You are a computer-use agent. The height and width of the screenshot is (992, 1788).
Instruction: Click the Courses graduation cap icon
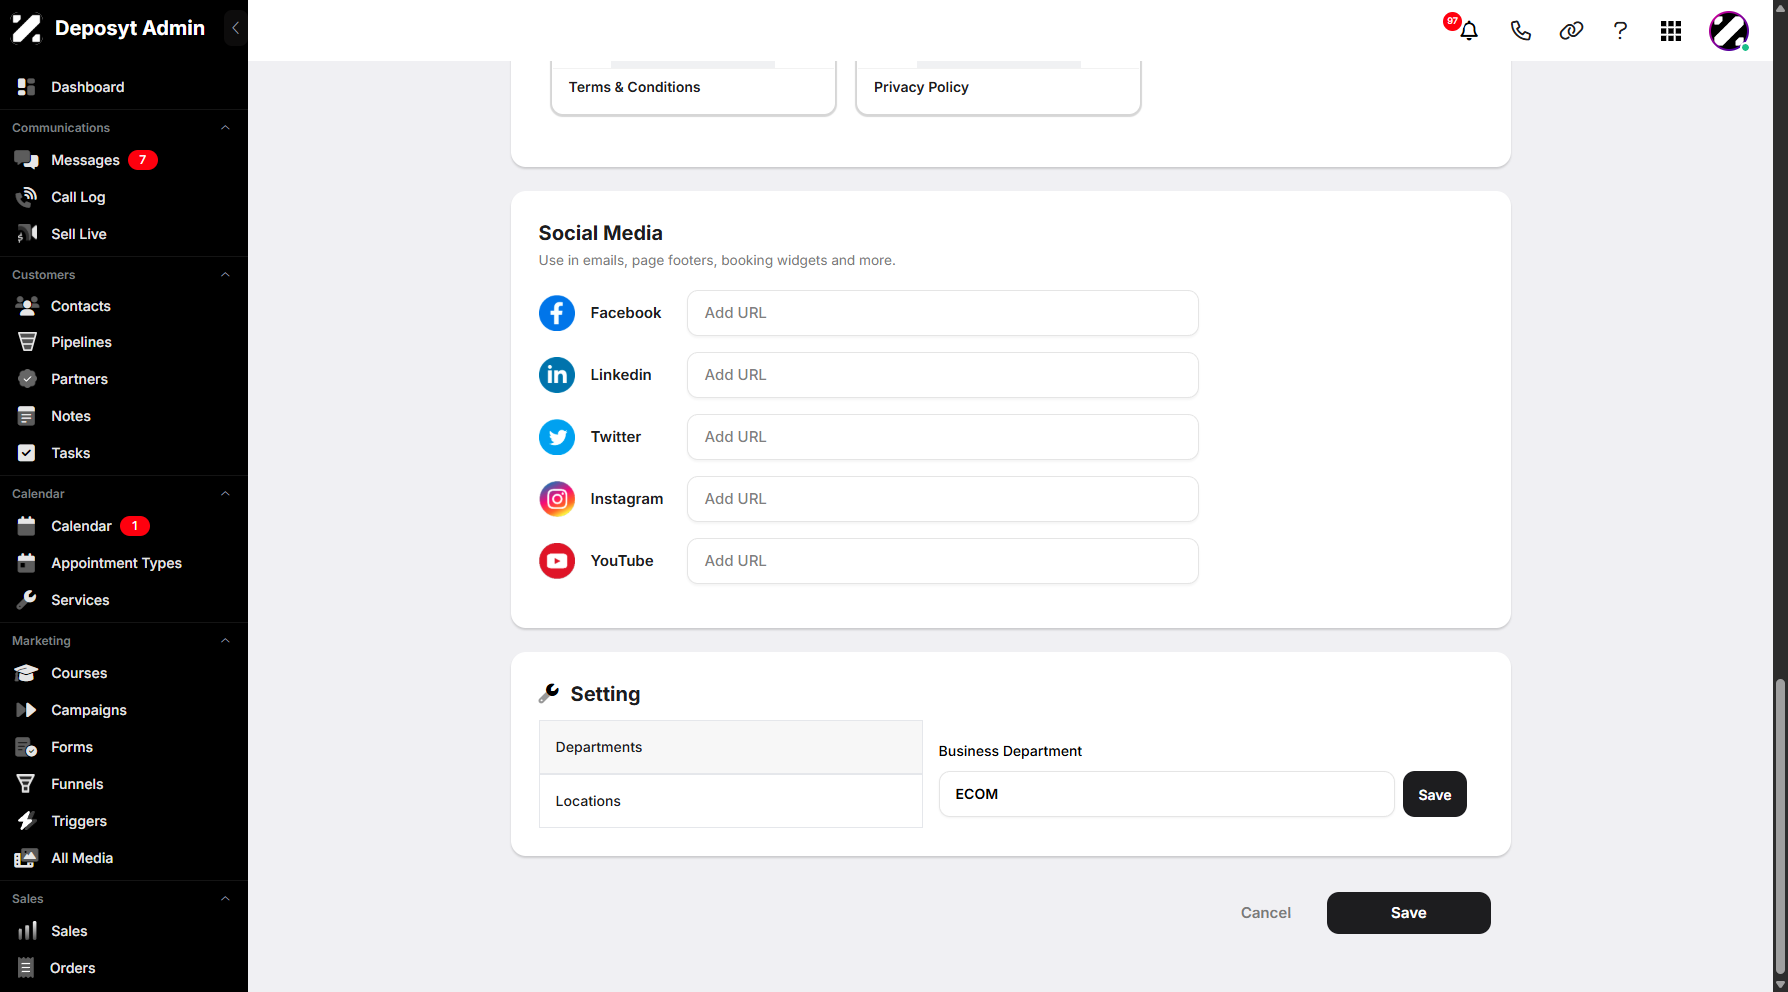[x=27, y=673]
